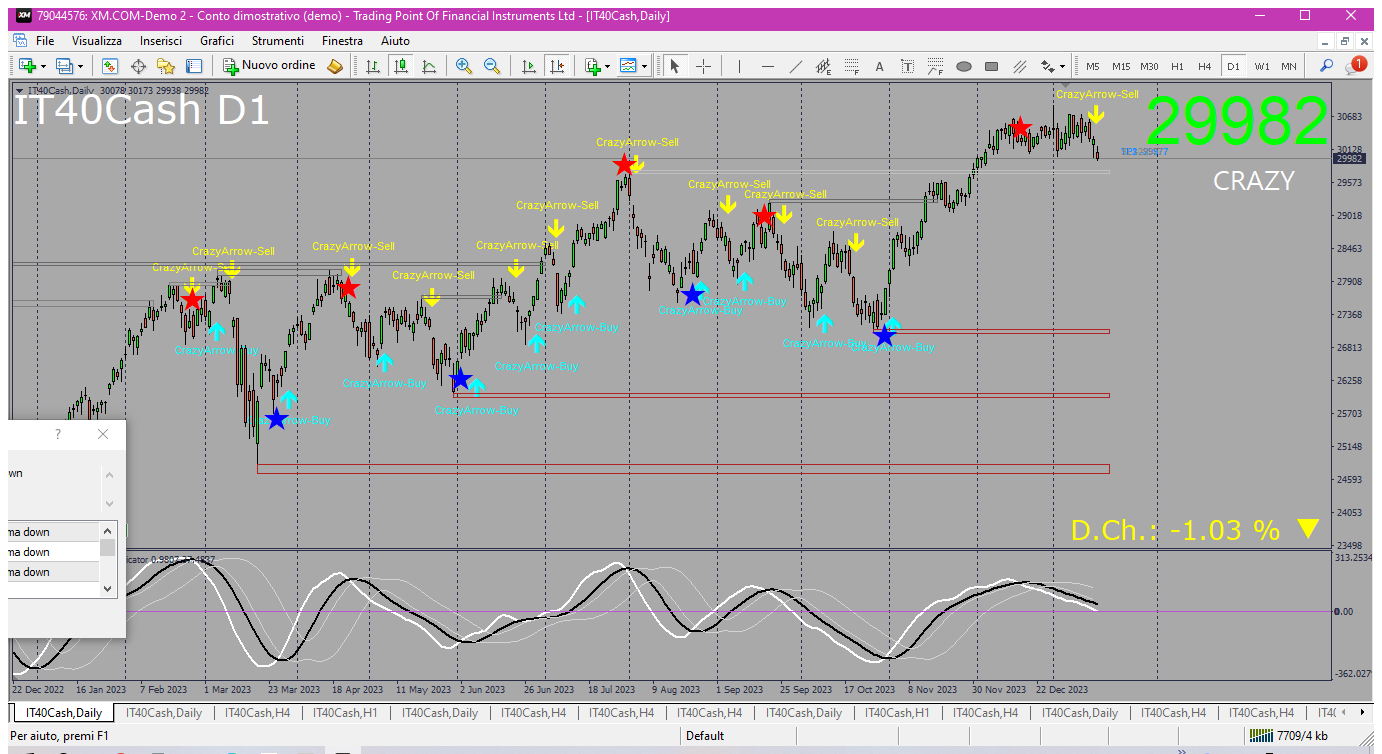
Task: Switch to M15 timeframe
Action: click(x=1121, y=66)
